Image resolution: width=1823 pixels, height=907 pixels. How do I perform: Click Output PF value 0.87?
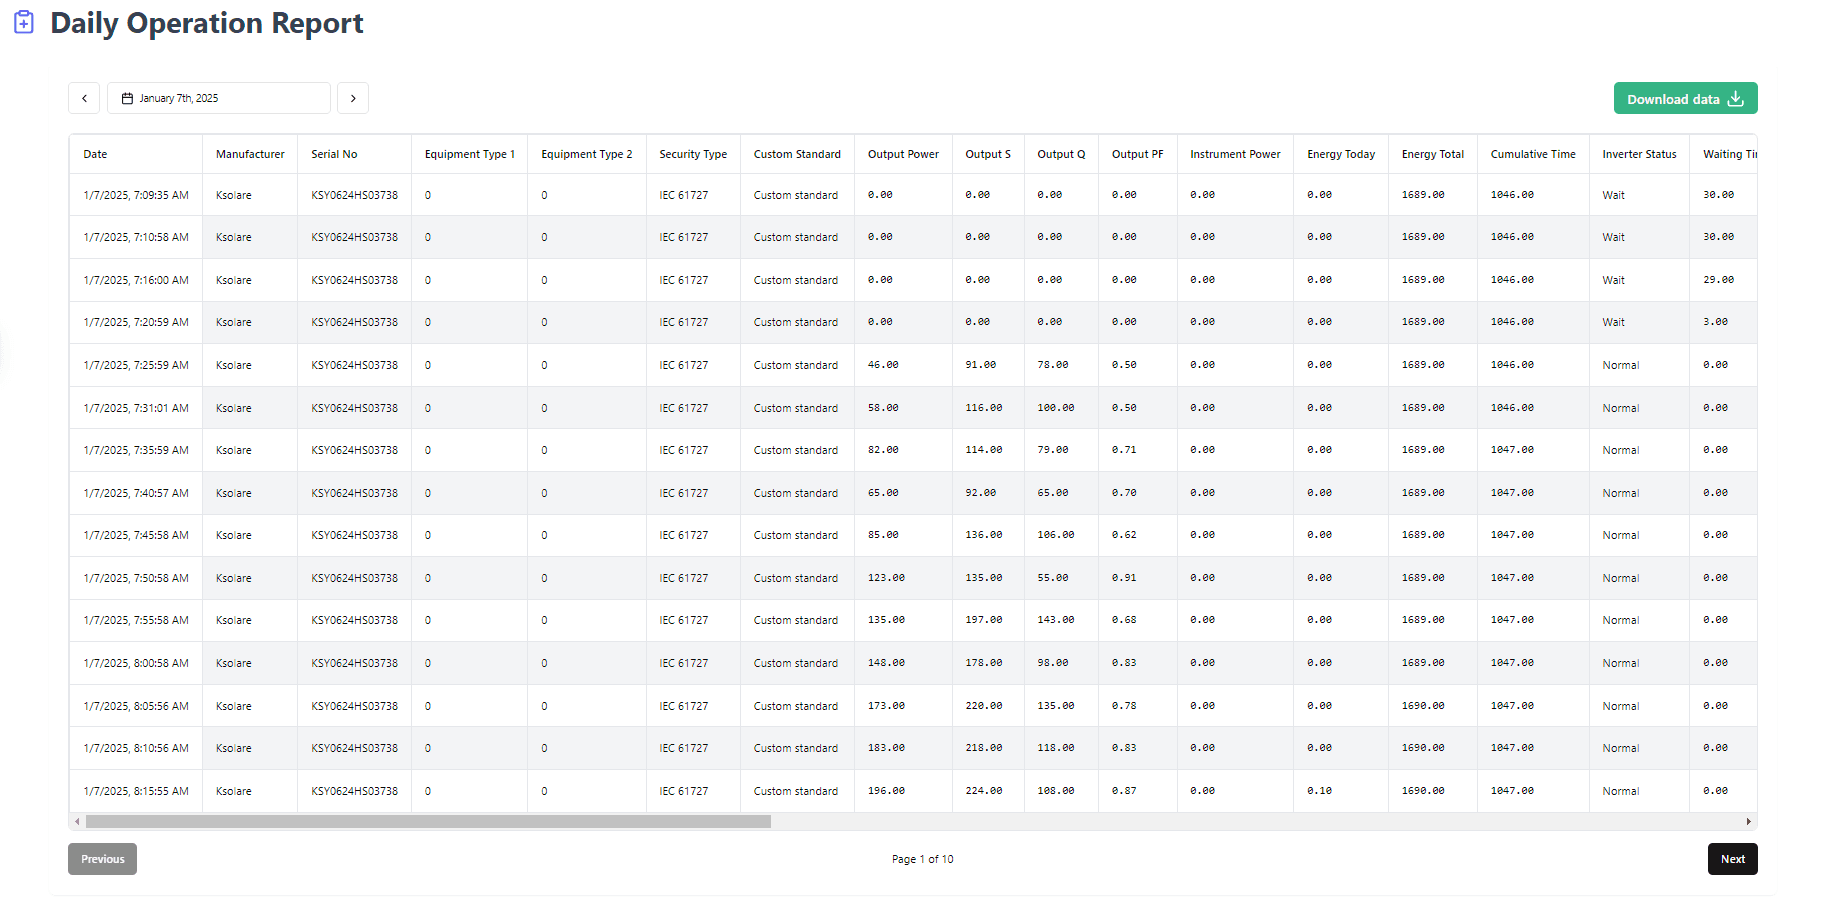(1124, 791)
